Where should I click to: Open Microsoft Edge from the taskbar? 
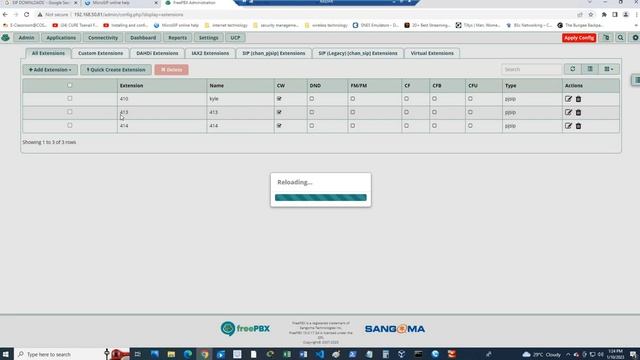(x=188, y=354)
